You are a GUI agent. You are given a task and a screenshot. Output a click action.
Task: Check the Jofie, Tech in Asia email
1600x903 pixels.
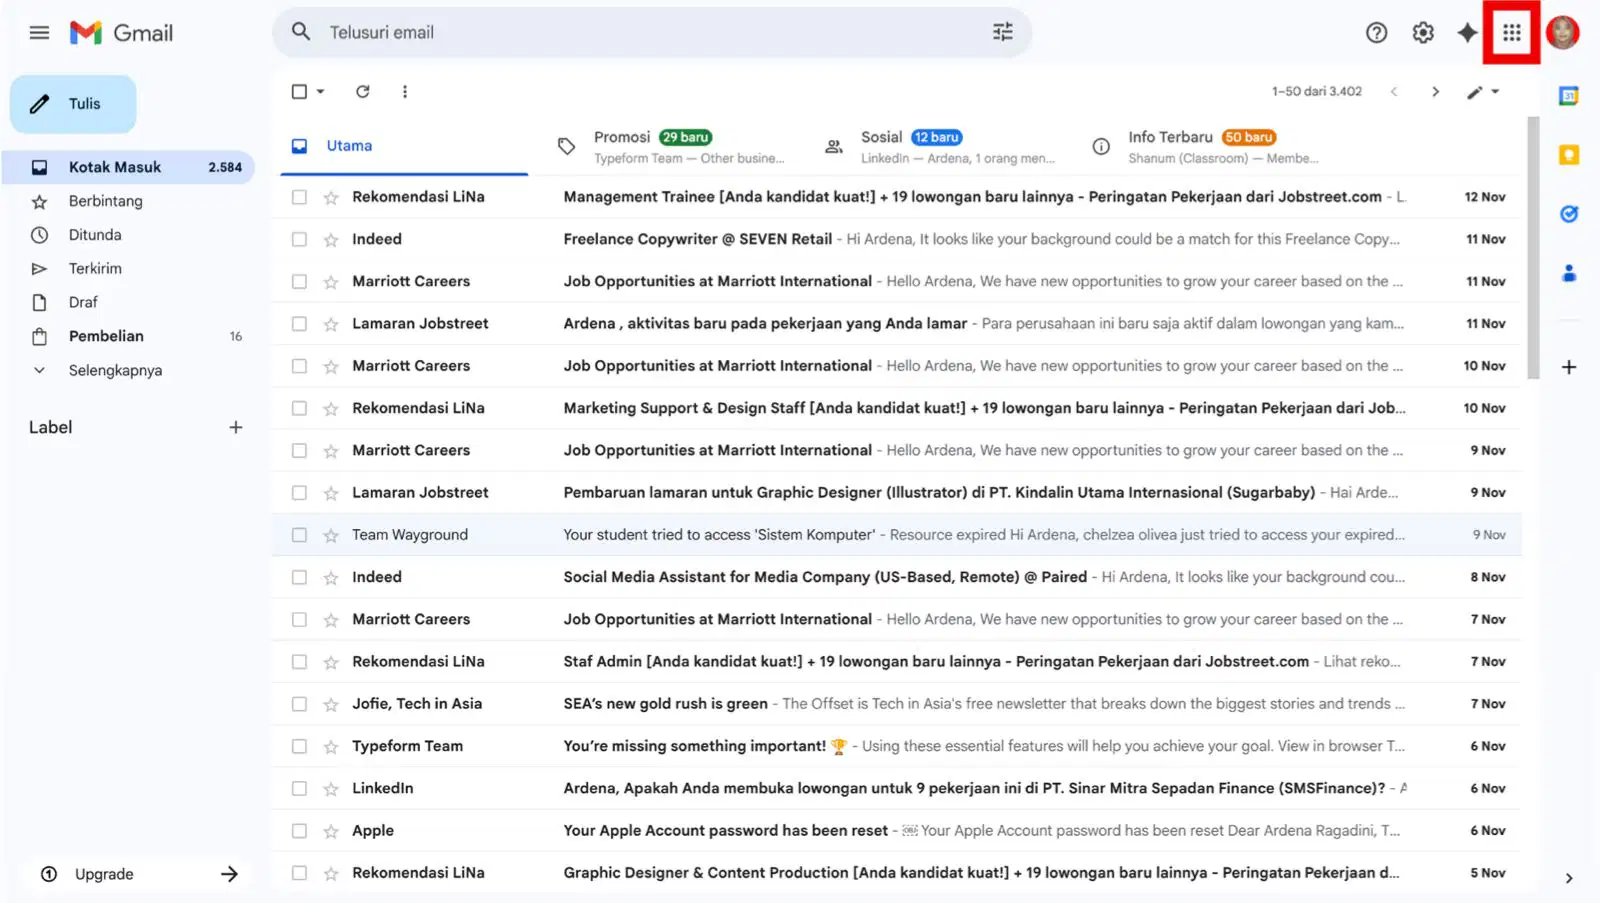coord(299,704)
